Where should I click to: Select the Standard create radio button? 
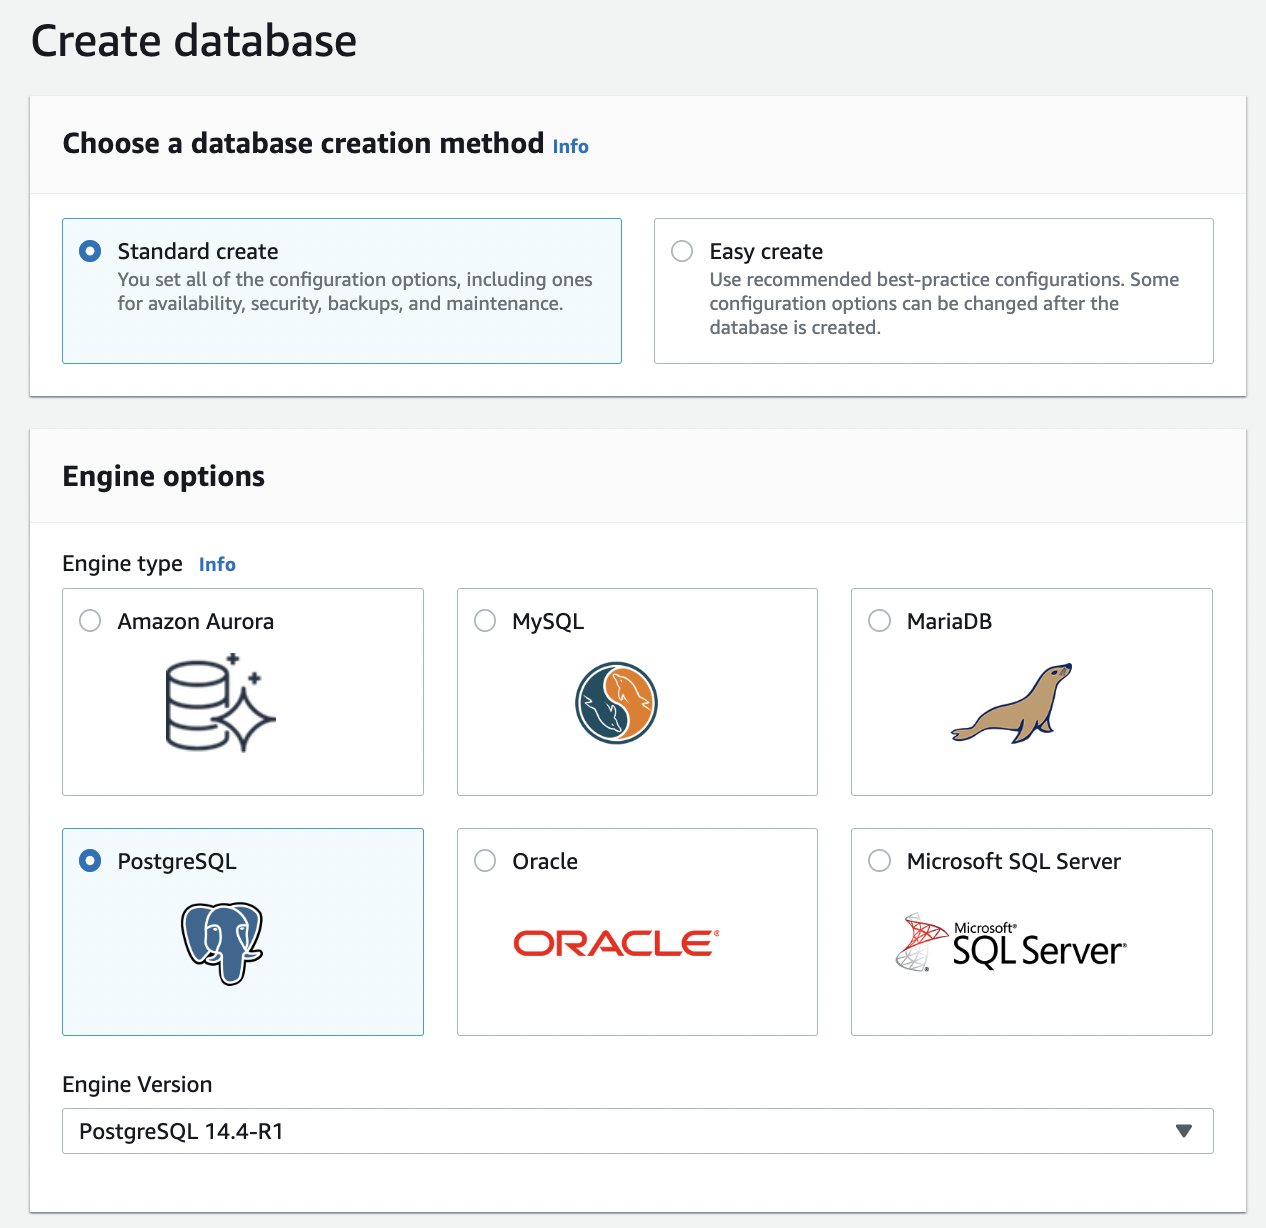[90, 251]
